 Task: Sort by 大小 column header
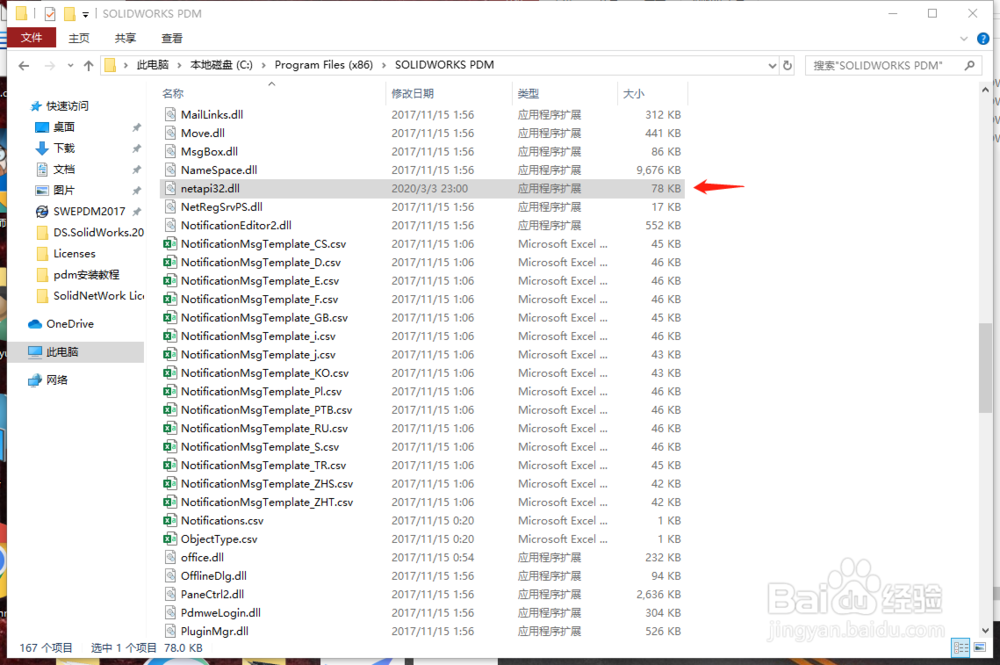(x=633, y=94)
